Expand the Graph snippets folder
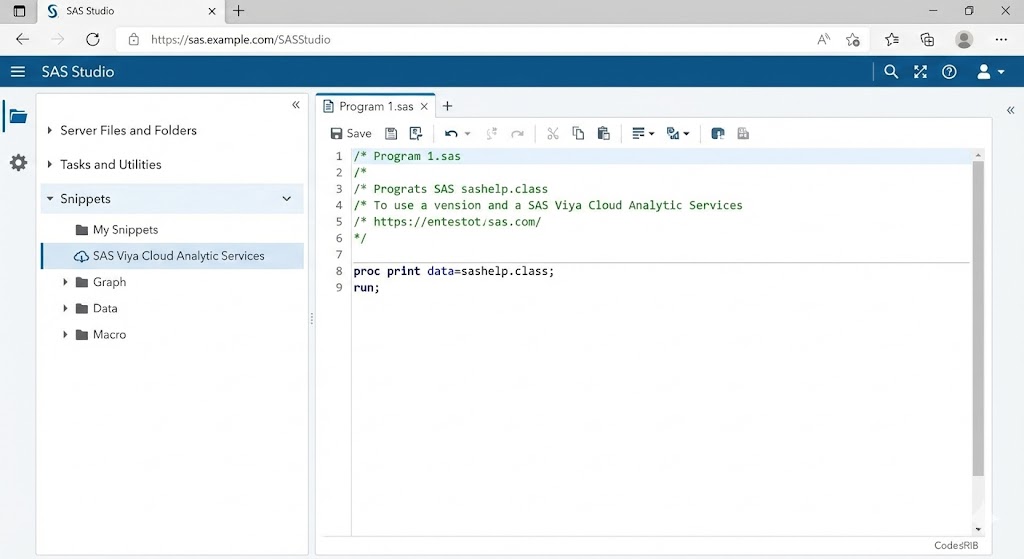Viewport: 1024px width, 559px height. [x=67, y=282]
